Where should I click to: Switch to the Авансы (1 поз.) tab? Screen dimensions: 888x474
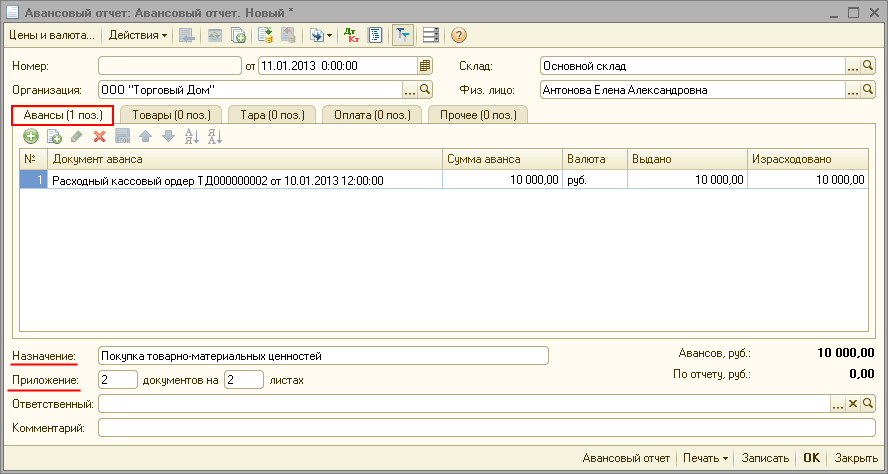(x=63, y=115)
